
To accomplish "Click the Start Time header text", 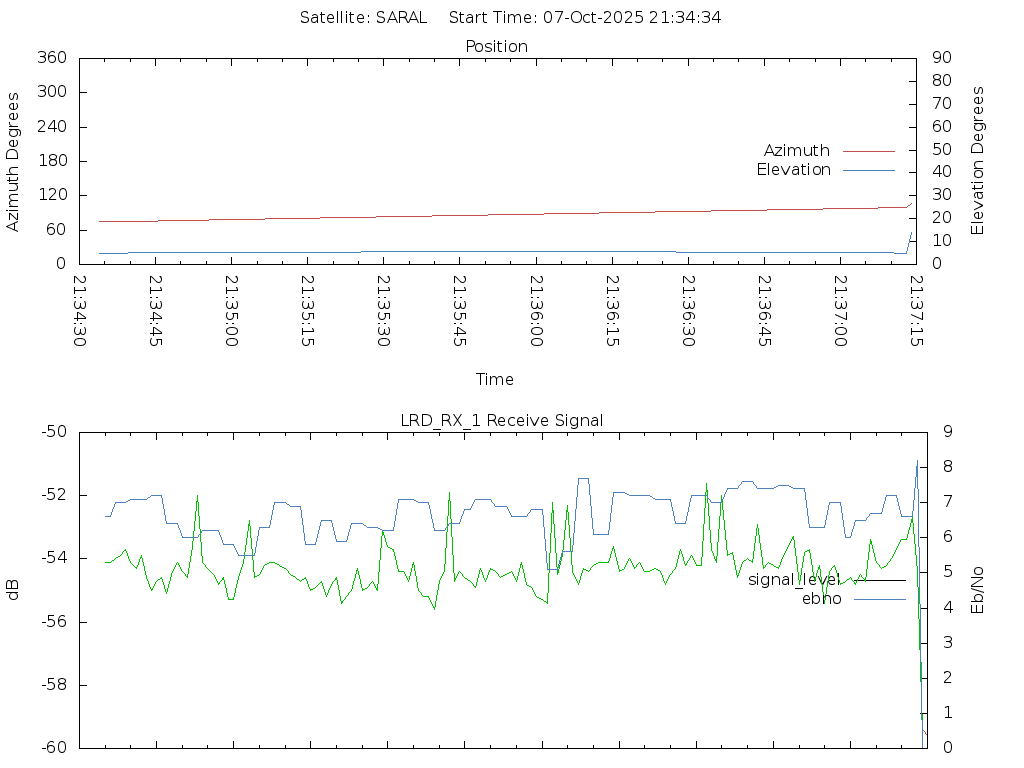I will (x=585, y=17).
